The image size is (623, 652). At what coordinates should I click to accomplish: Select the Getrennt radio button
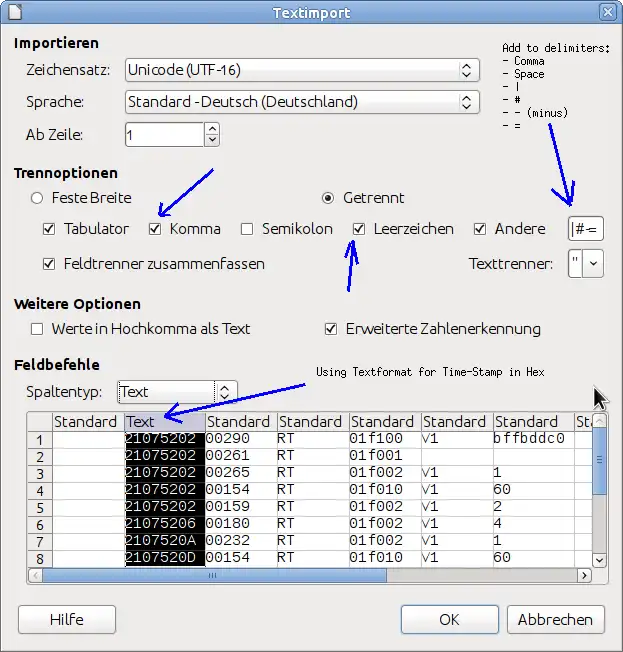[x=328, y=198]
